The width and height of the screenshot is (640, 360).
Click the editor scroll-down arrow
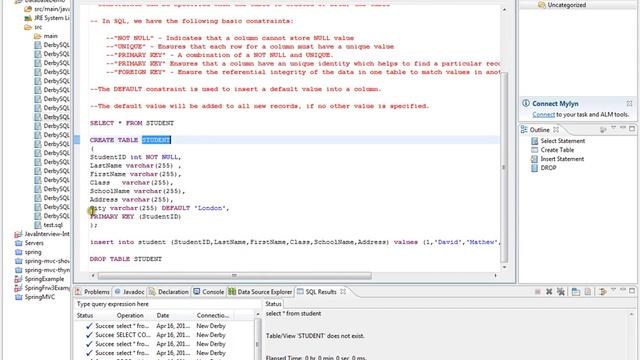click(504, 267)
